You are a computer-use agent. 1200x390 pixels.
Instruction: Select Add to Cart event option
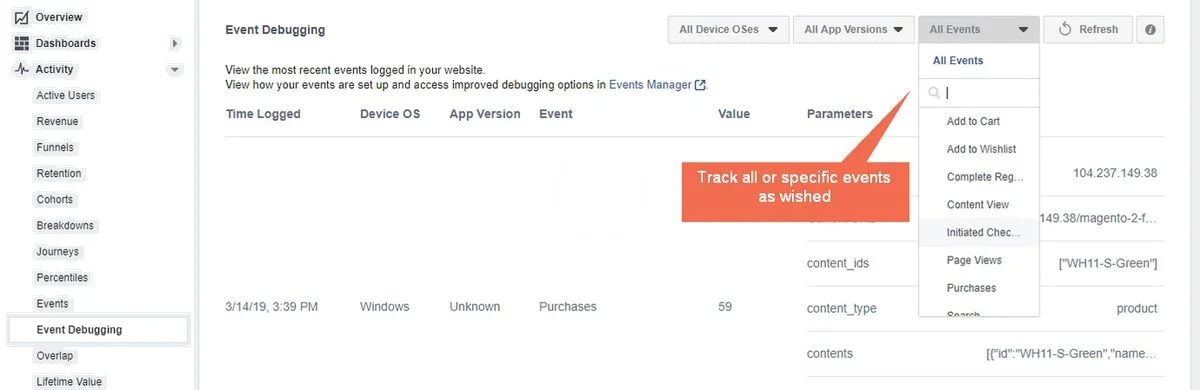973,121
